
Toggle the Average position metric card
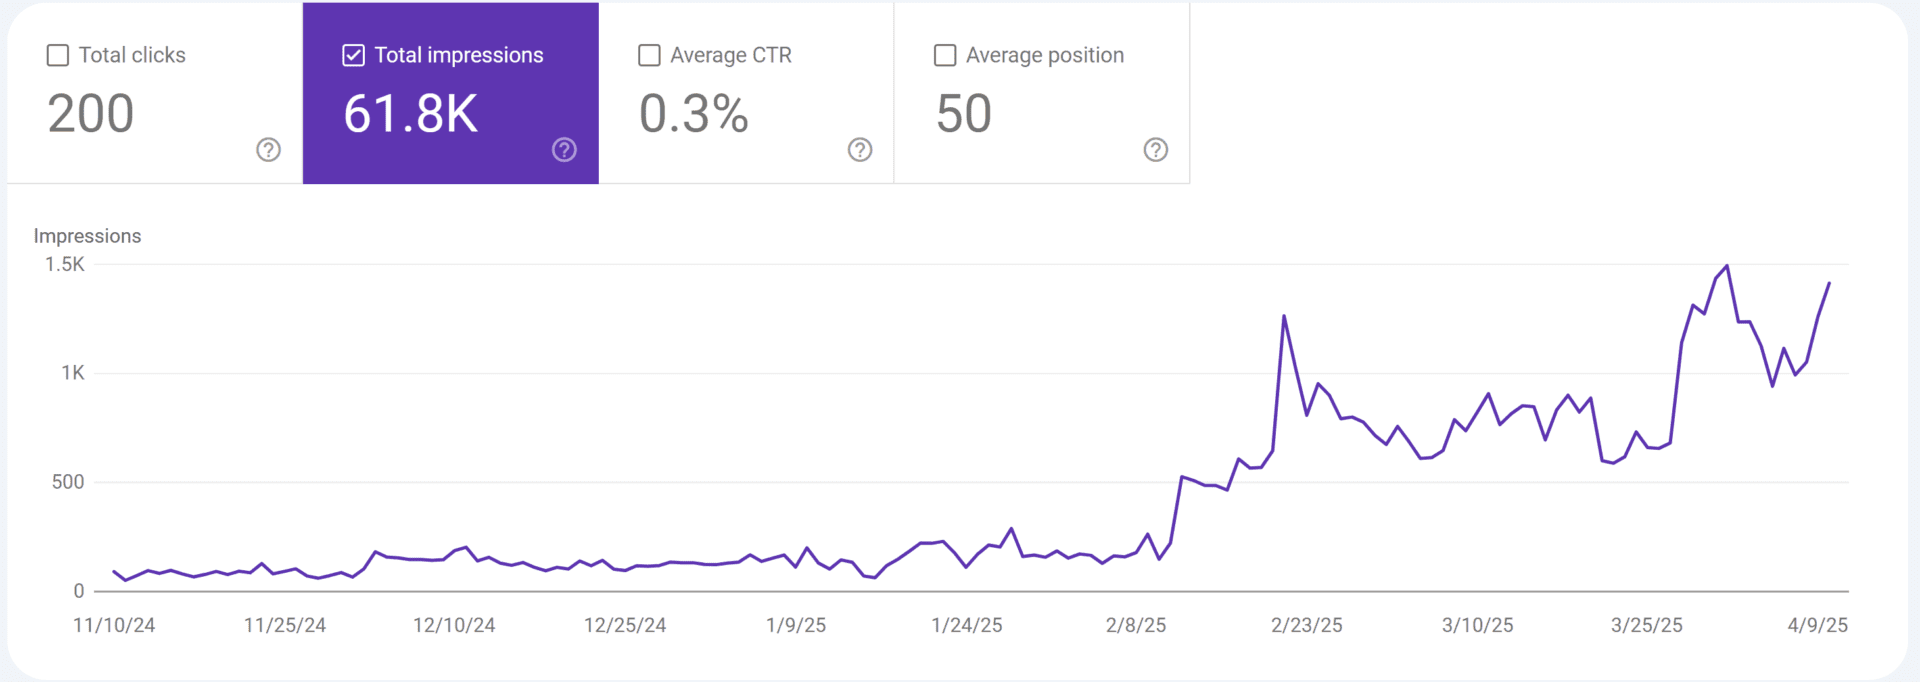(x=1040, y=92)
